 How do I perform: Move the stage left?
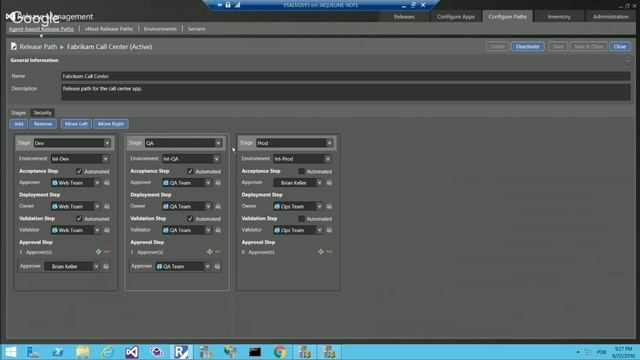click(x=76, y=124)
